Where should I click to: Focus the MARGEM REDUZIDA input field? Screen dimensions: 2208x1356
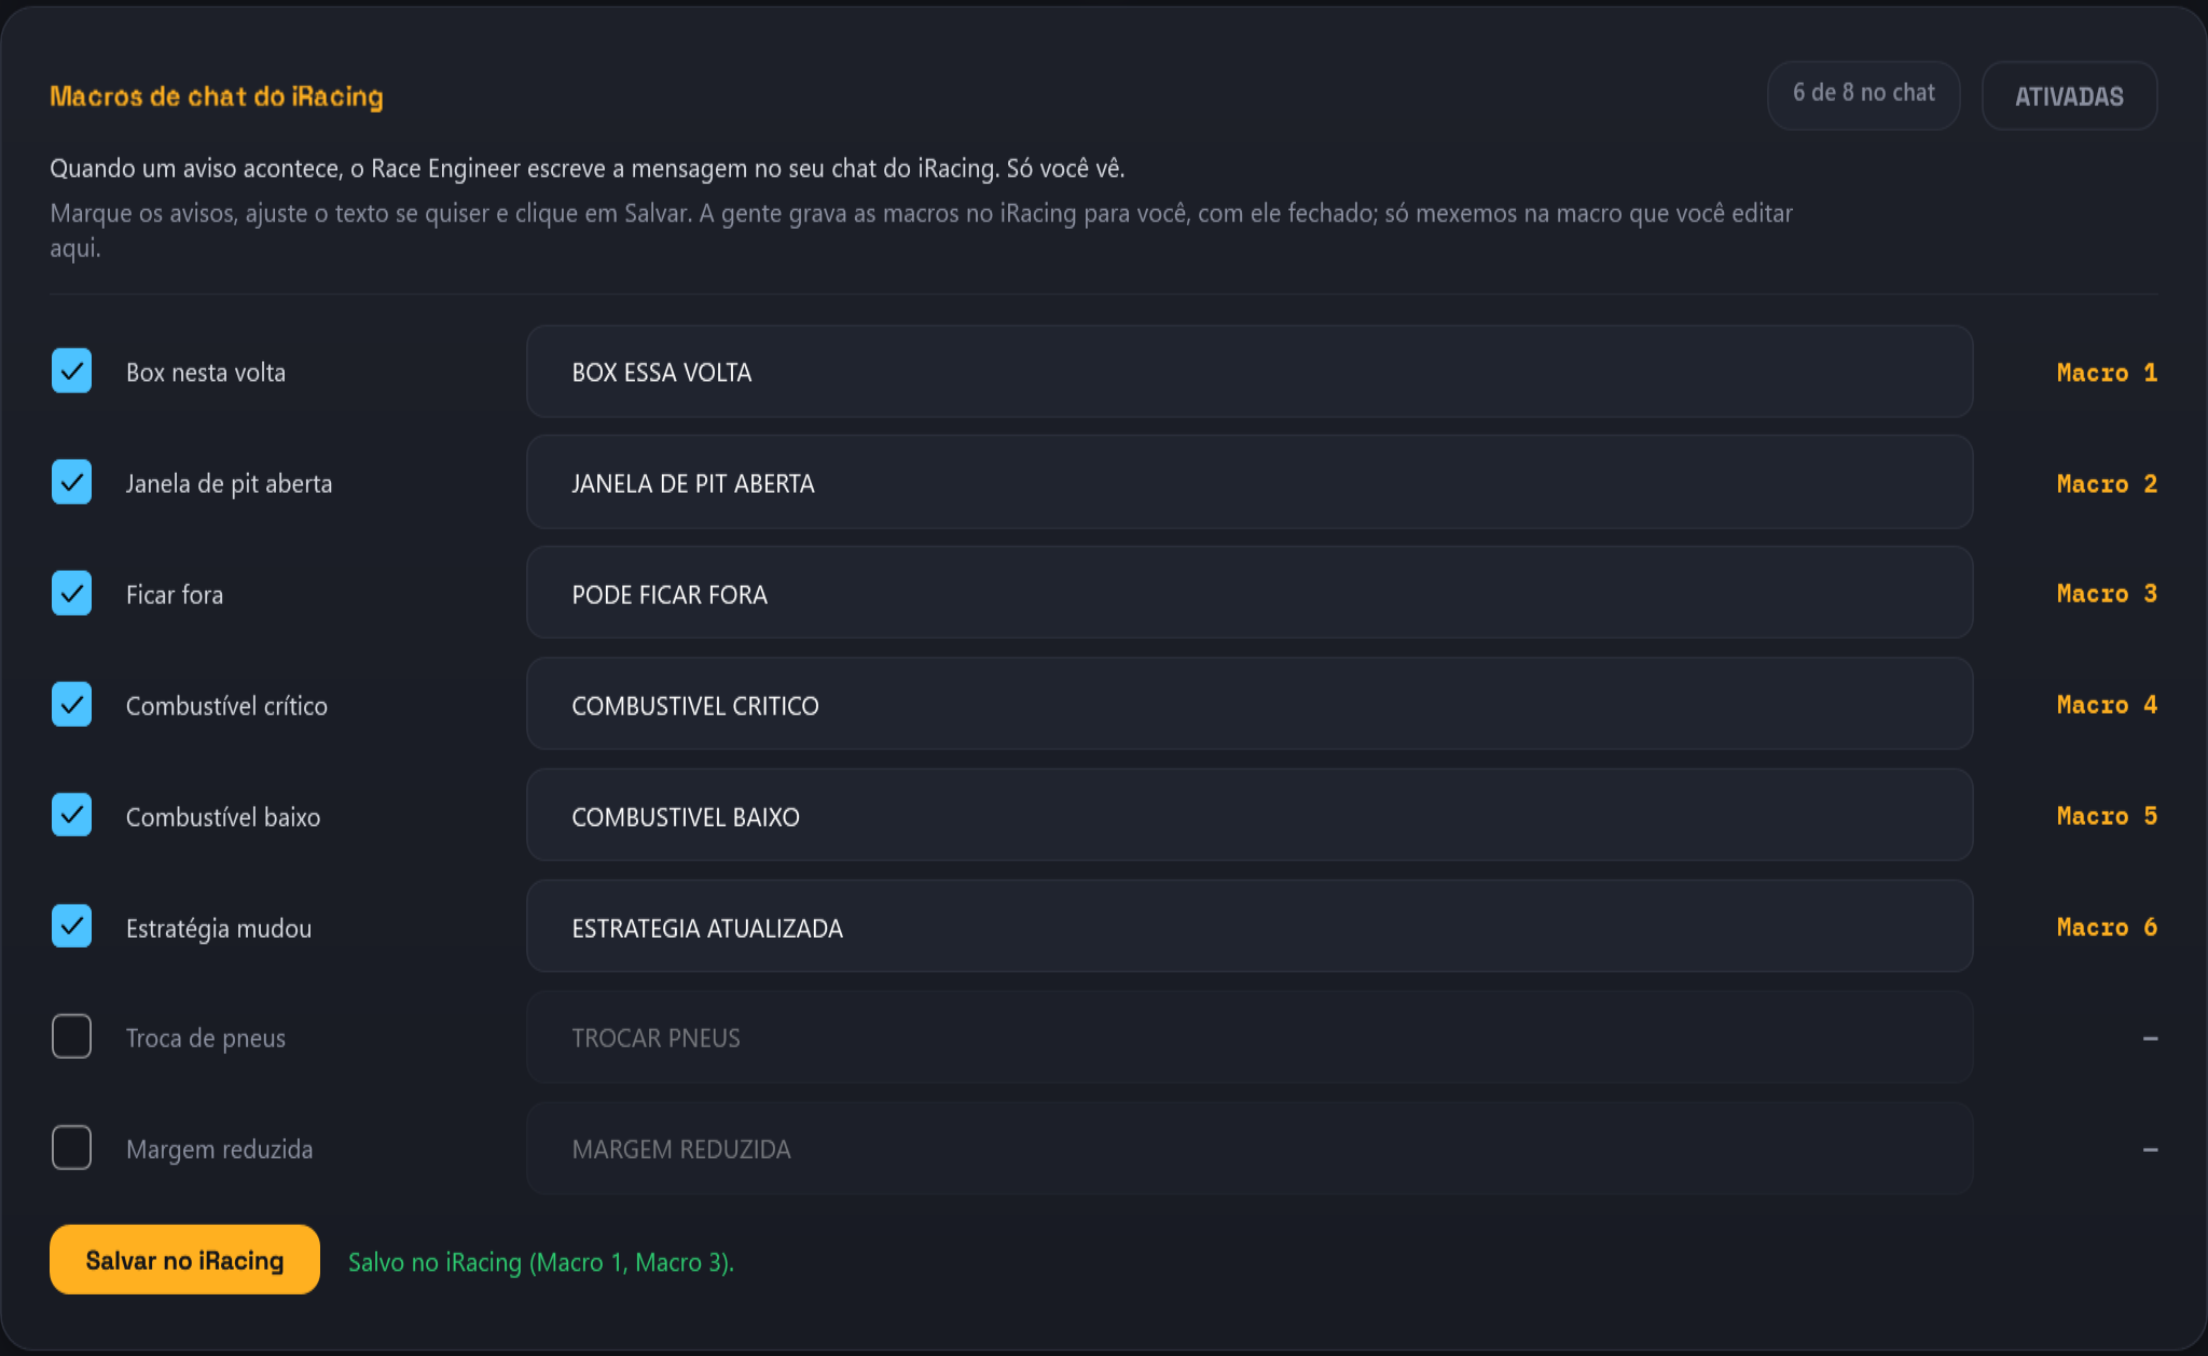tap(1249, 1148)
